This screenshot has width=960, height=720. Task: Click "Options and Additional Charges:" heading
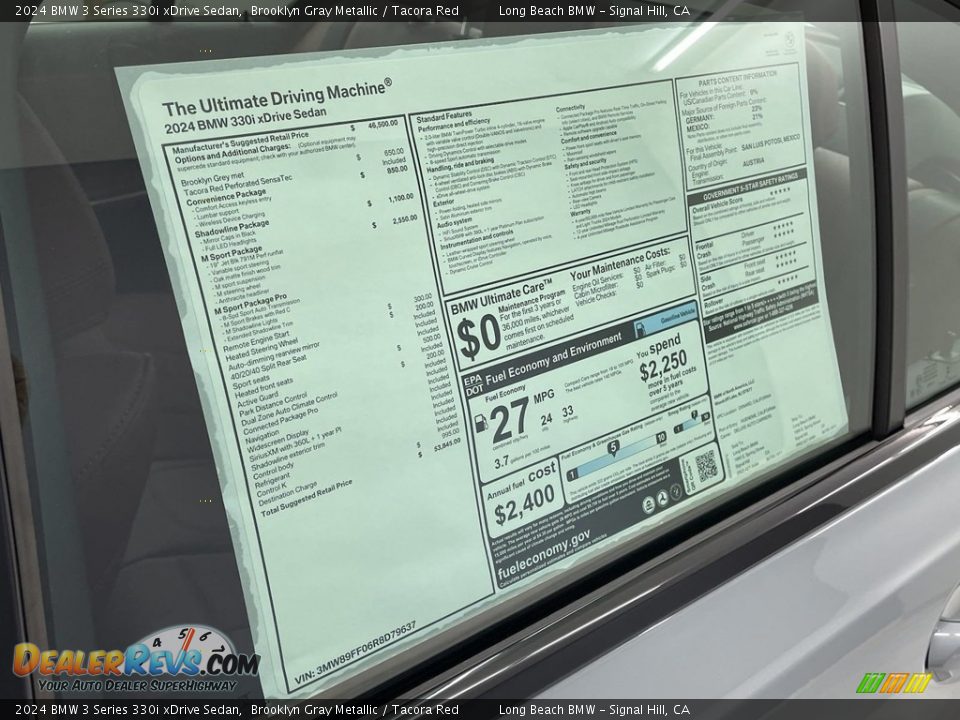click(x=232, y=155)
